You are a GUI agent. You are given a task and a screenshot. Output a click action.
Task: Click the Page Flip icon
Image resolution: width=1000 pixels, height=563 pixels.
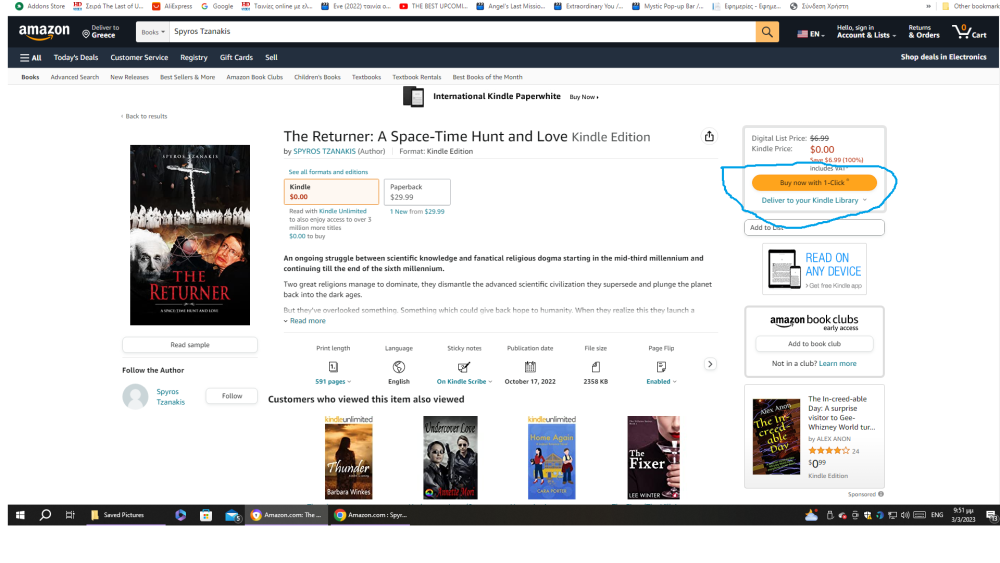pyautogui.click(x=661, y=367)
